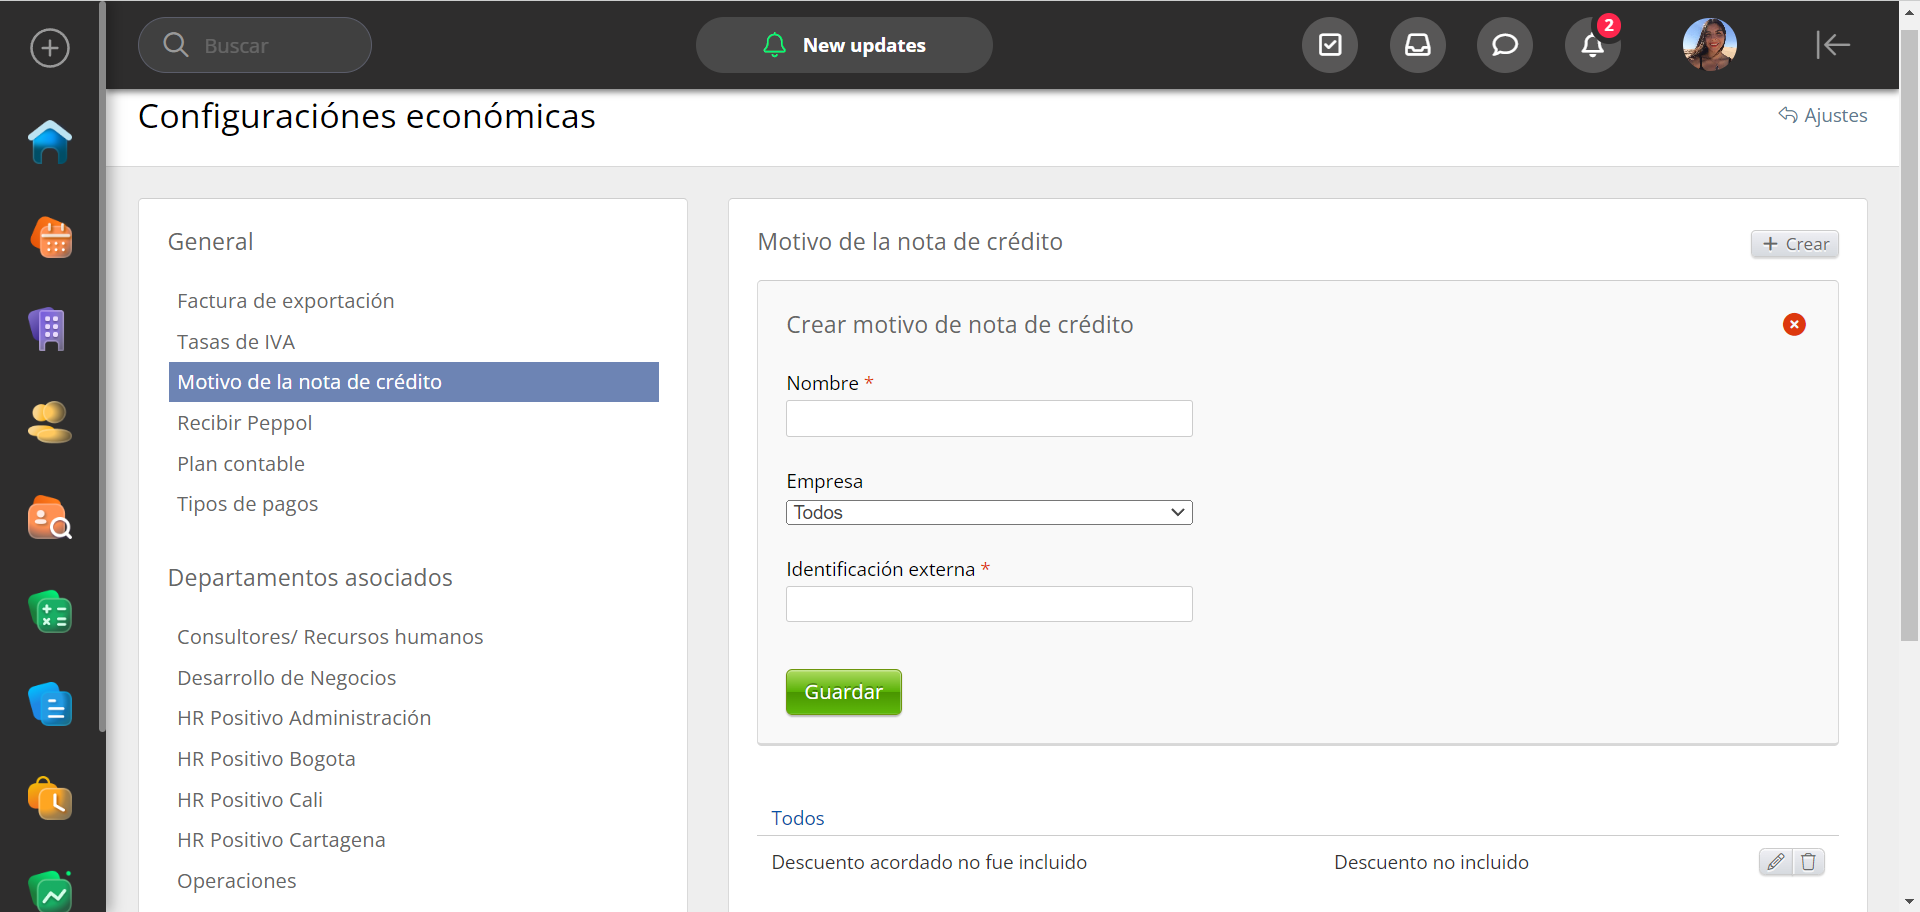Go back via Ajustes link
1920x912 pixels.
(1823, 116)
